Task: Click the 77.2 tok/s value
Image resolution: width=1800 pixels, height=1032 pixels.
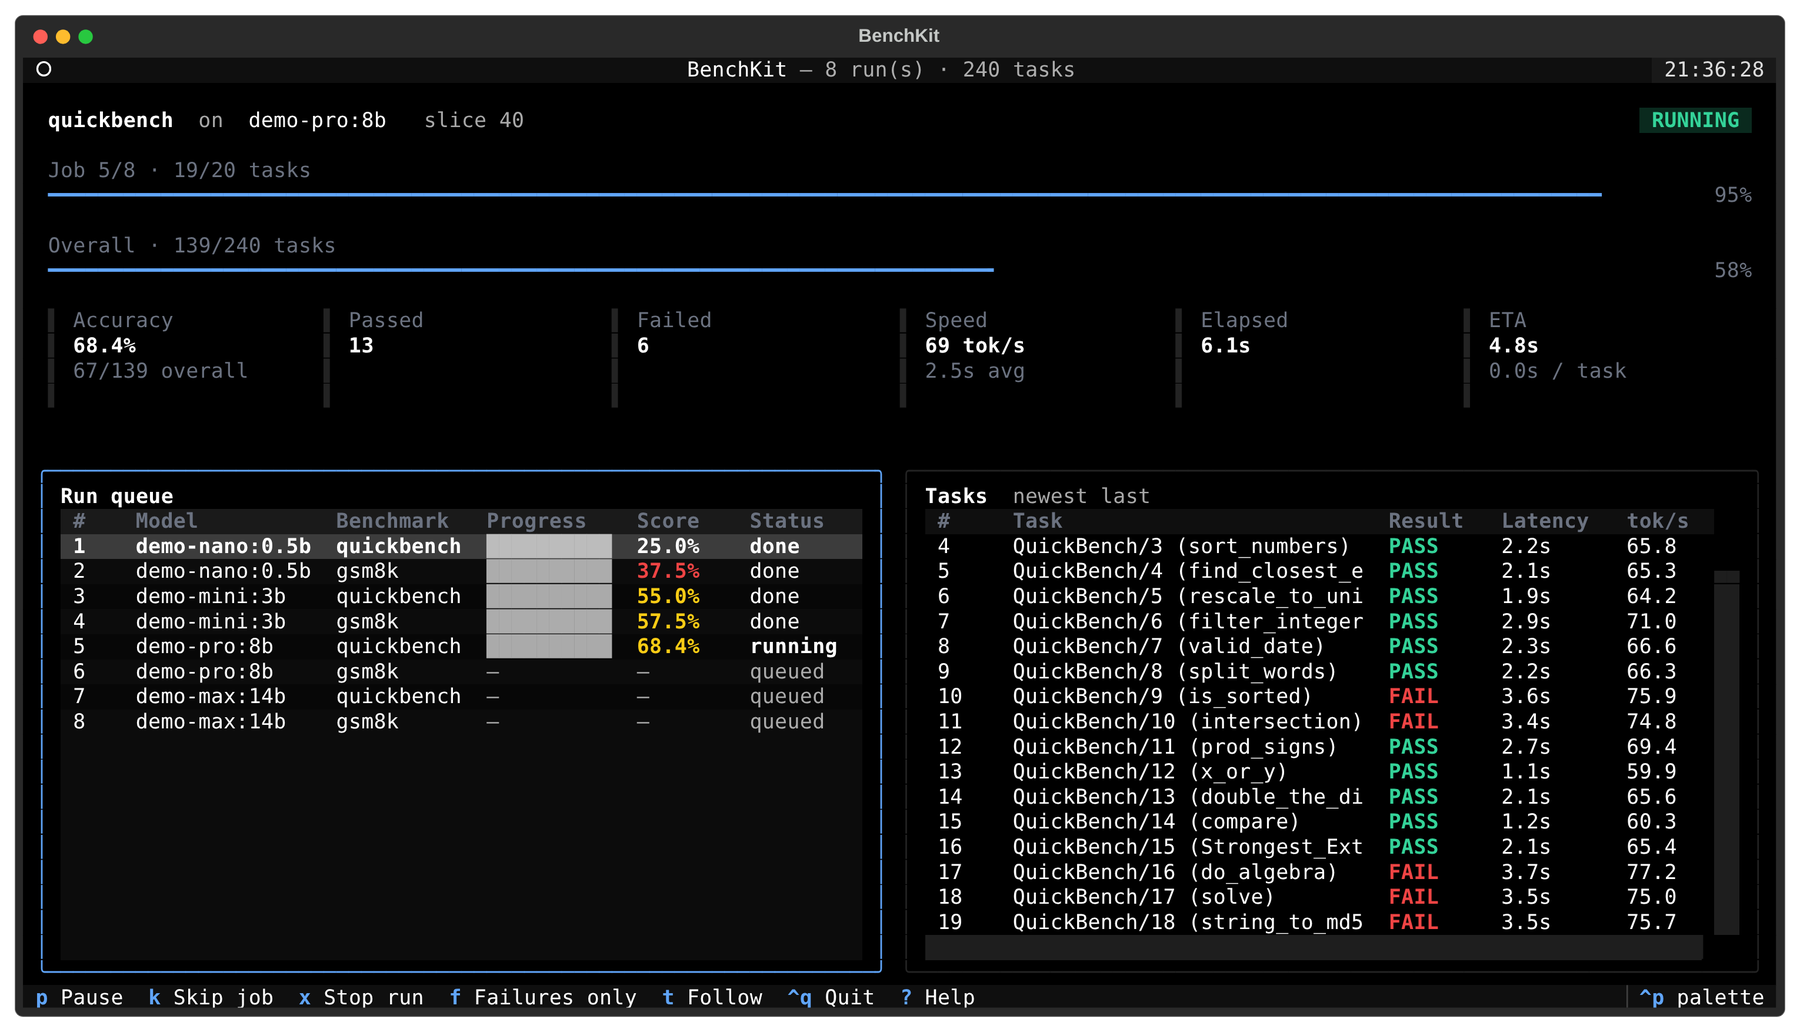Action: pos(1651,872)
